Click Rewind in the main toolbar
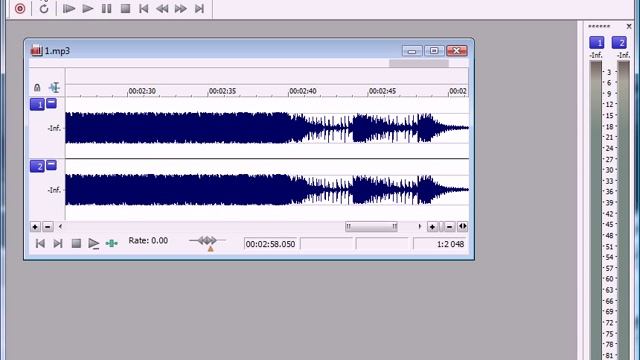 162,8
